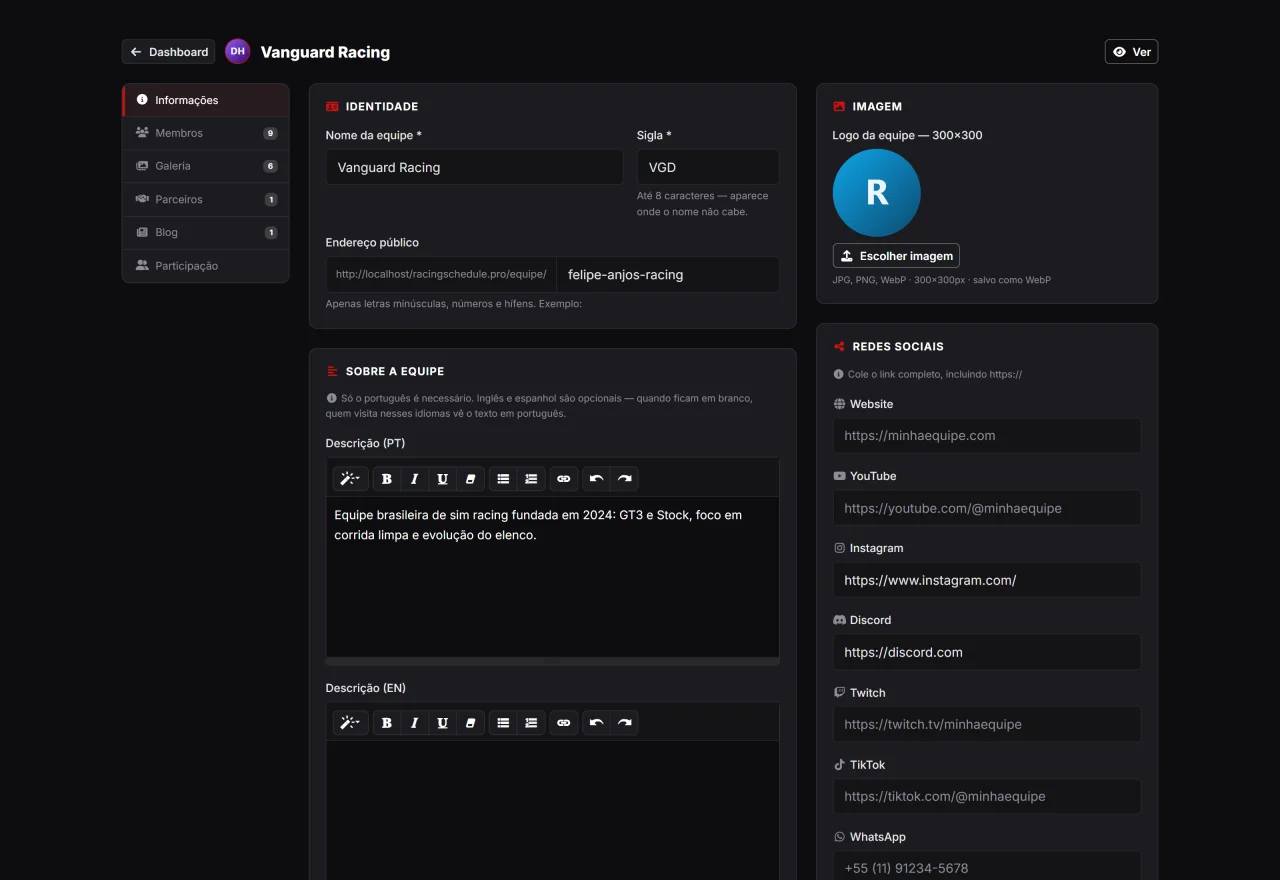Click the team logo thumbnail
This screenshot has height=880, width=1280.
(877, 193)
